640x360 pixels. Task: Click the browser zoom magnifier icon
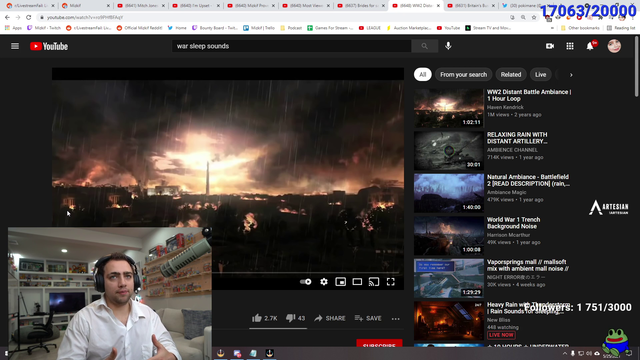tap(523, 17)
